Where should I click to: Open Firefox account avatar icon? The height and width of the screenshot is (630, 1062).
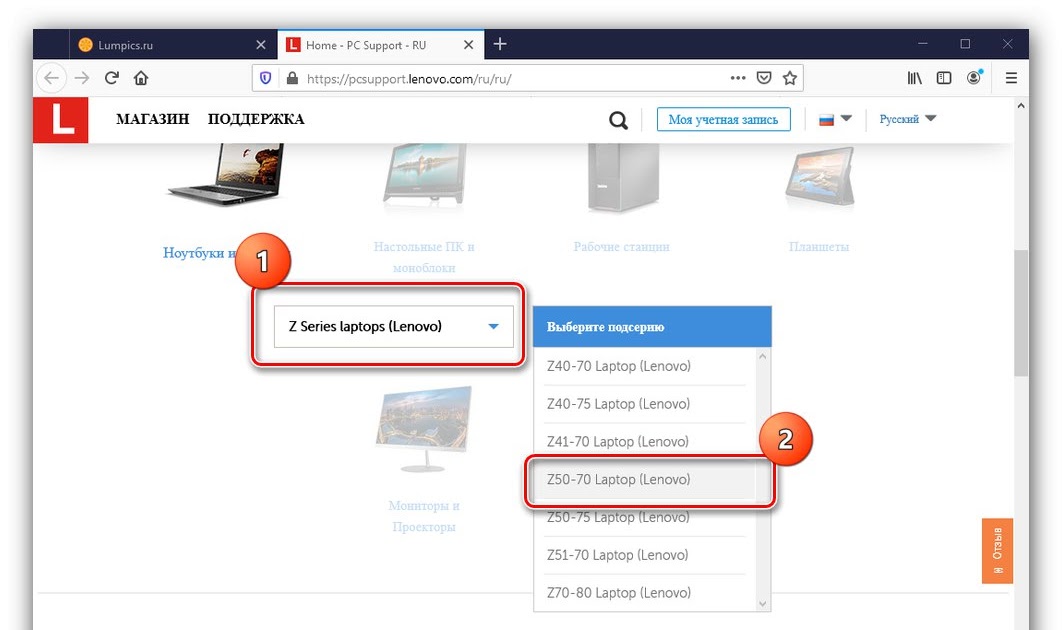[974, 77]
